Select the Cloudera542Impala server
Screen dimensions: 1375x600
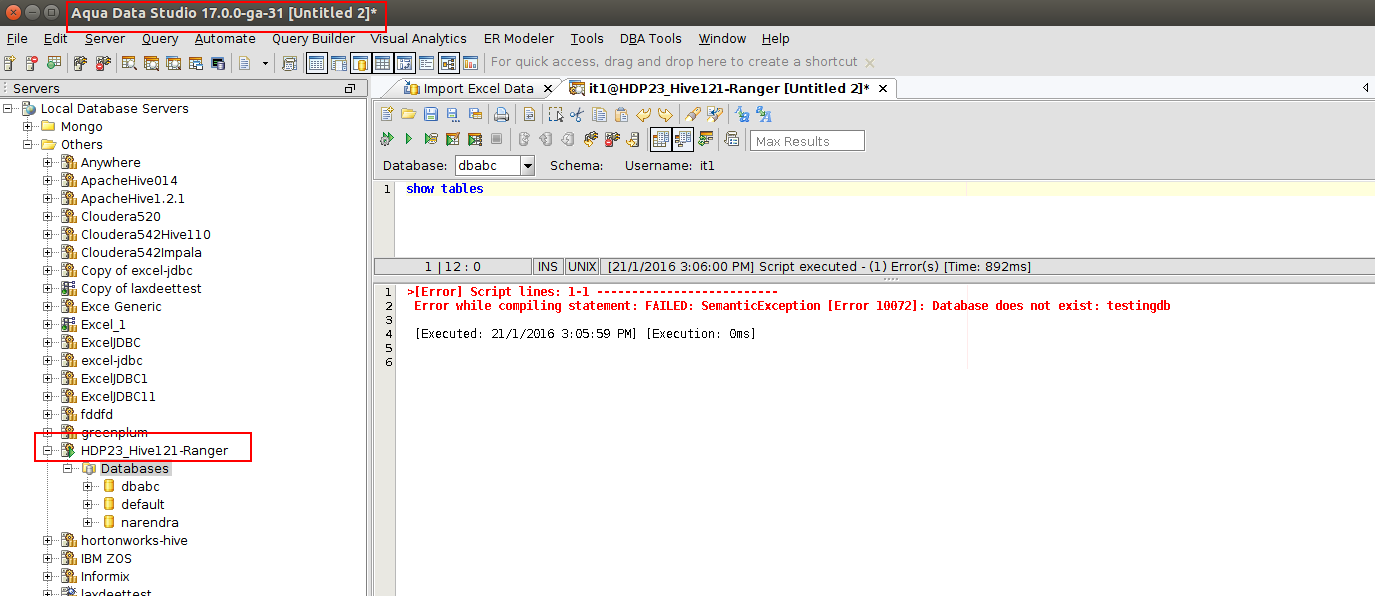(141, 252)
